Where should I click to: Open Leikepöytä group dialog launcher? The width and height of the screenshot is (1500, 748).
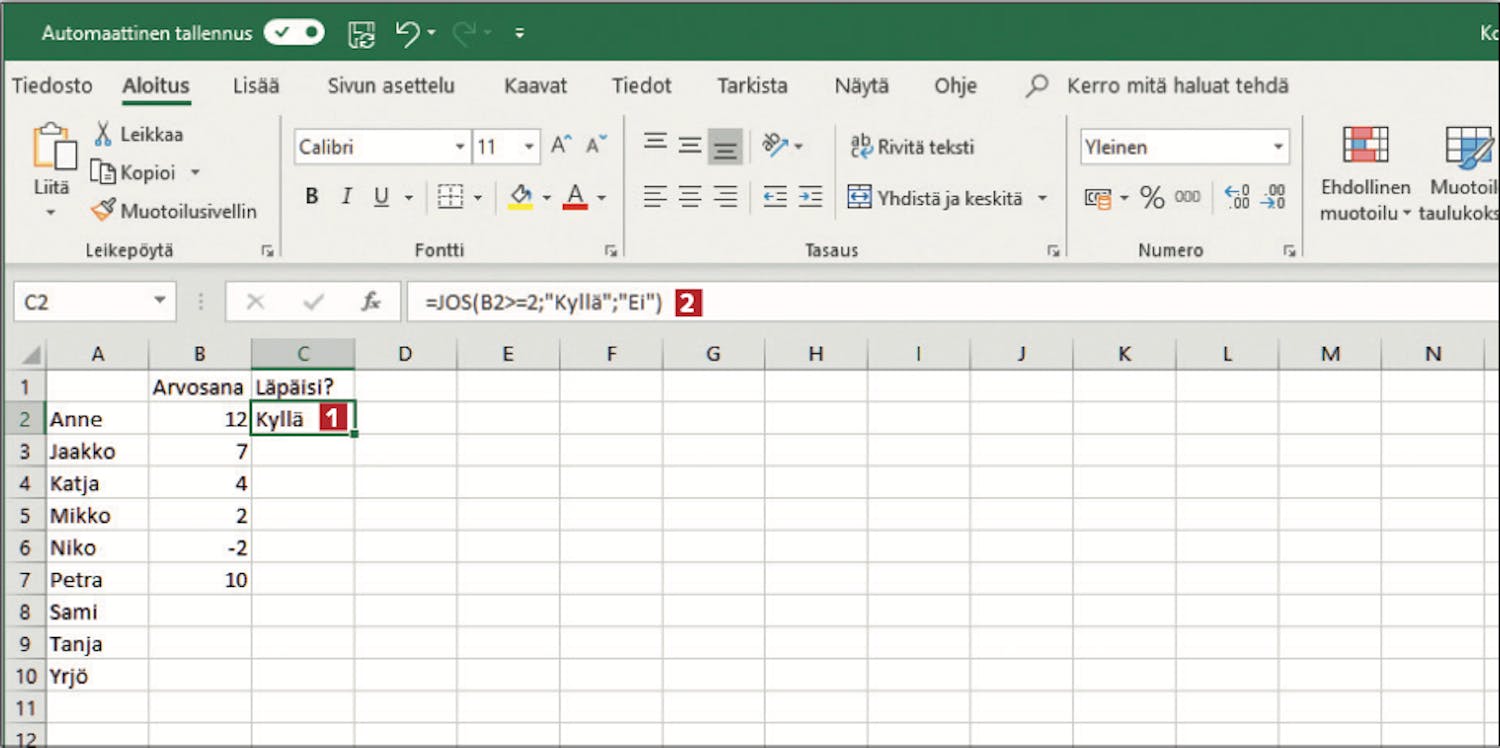267,252
